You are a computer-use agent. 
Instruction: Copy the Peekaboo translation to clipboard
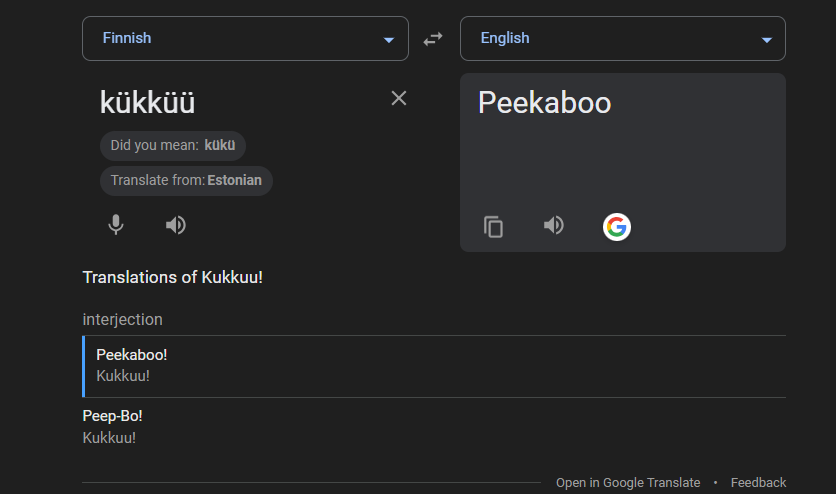coord(493,226)
